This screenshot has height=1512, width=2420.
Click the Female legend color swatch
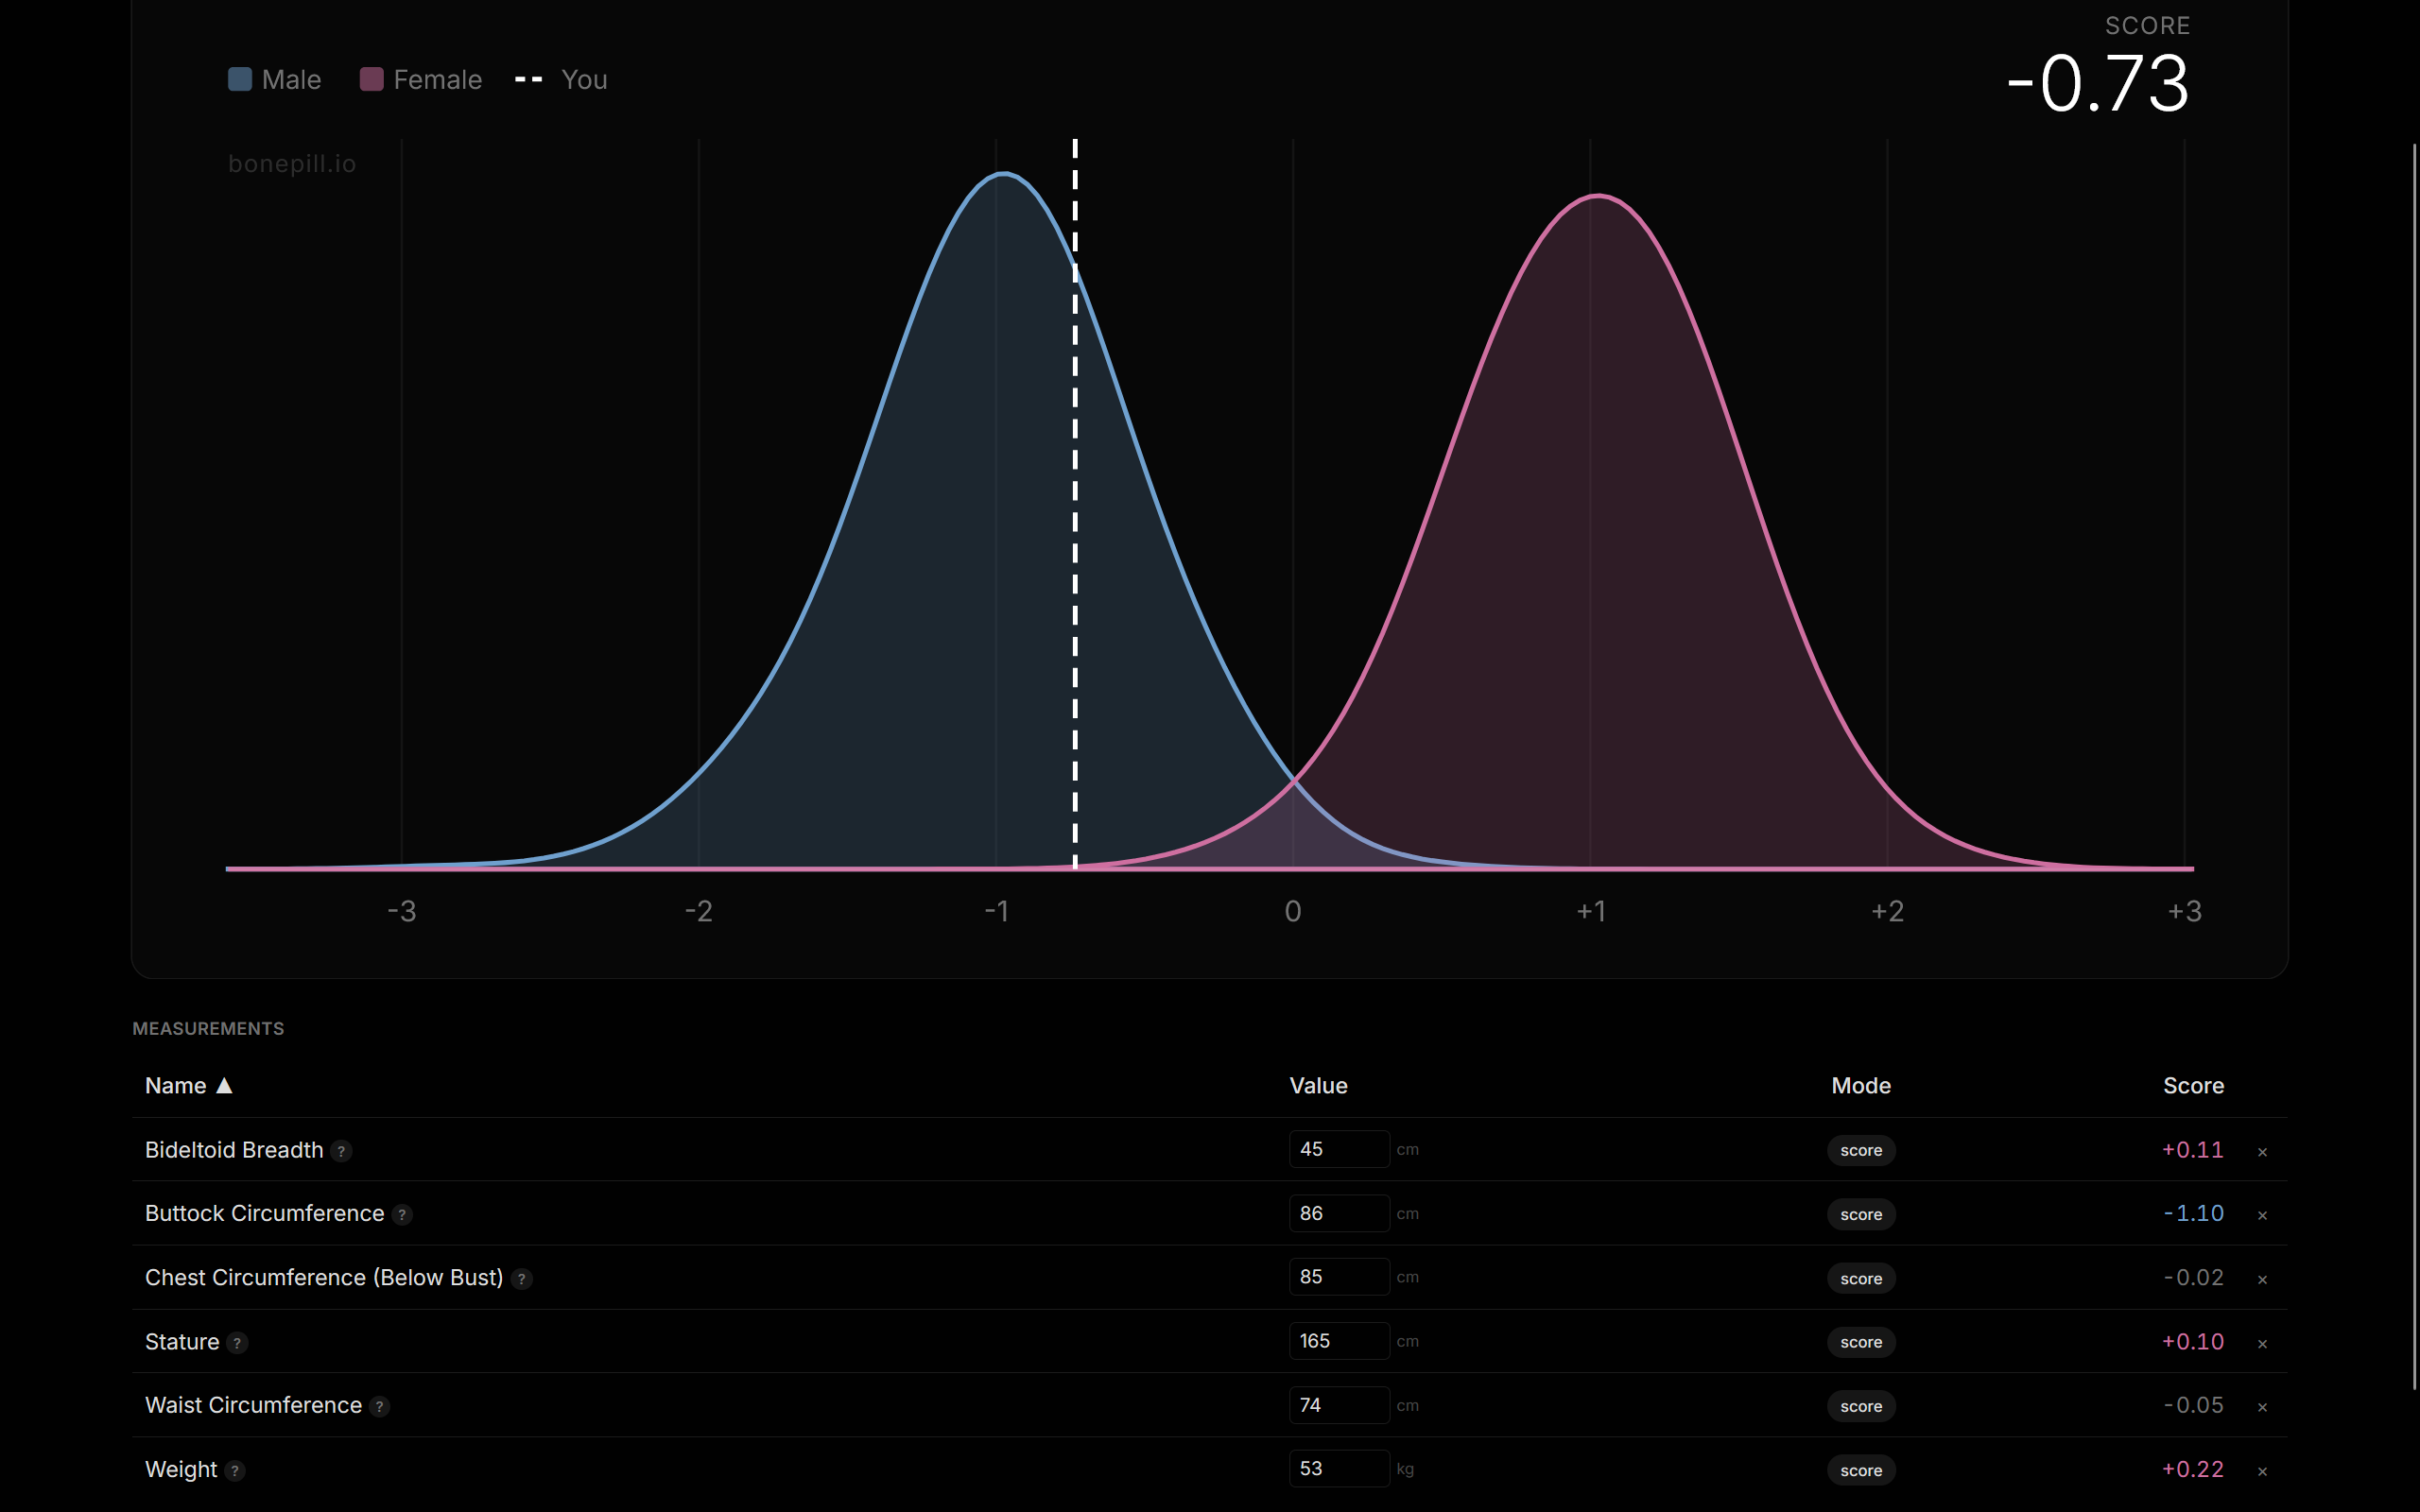pos(371,80)
